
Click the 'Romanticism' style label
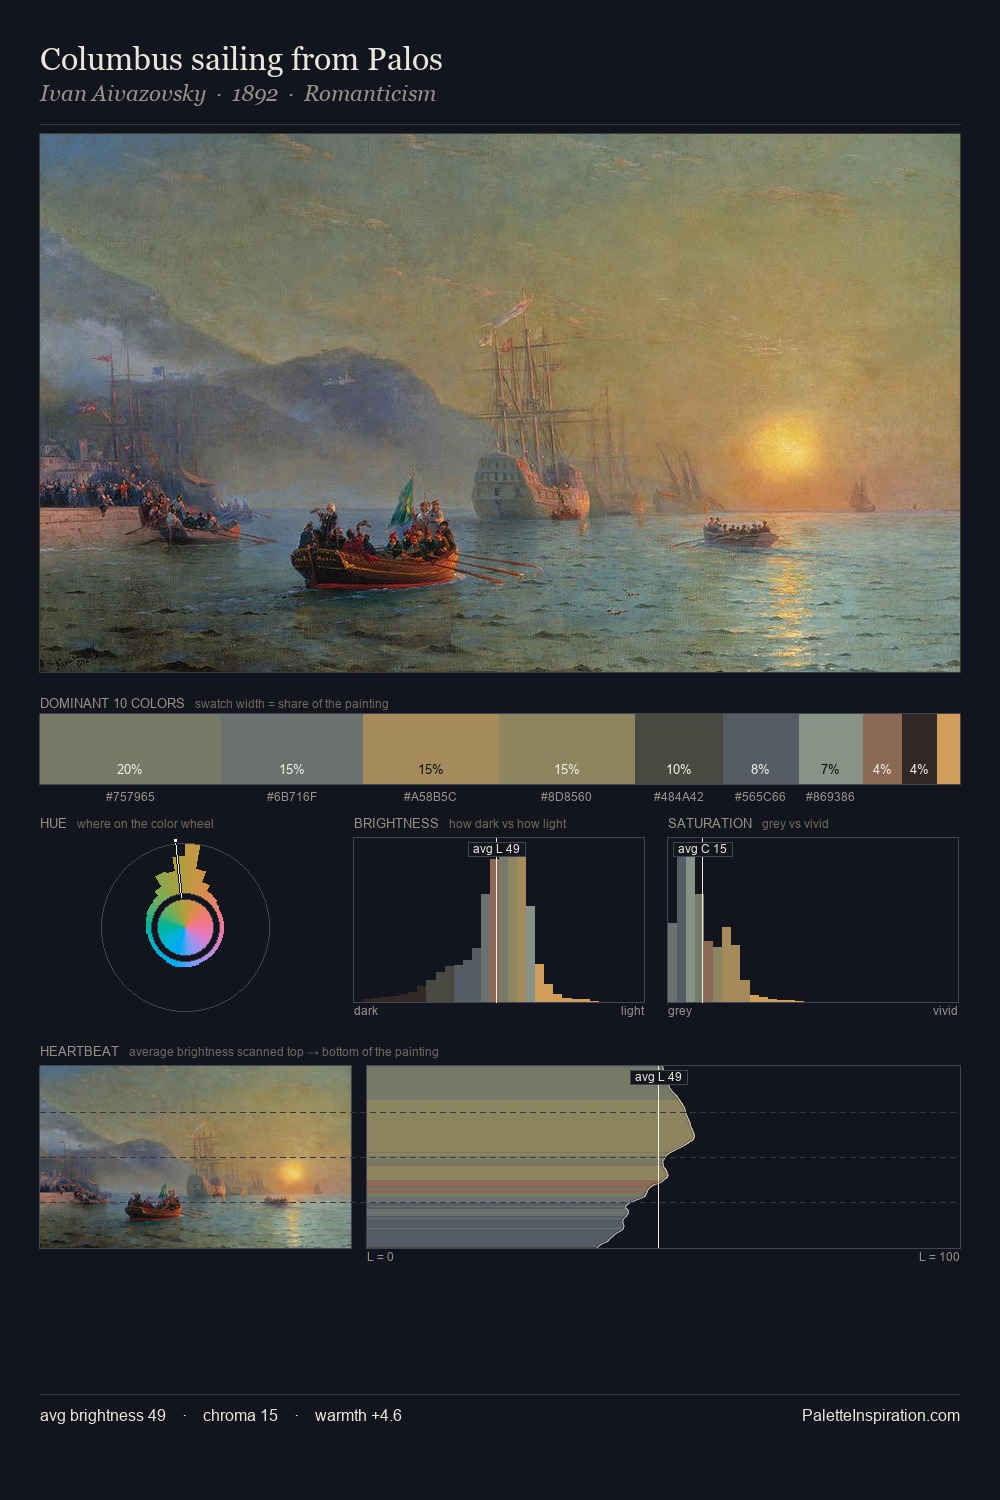pyautogui.click(x=370, y=94)
